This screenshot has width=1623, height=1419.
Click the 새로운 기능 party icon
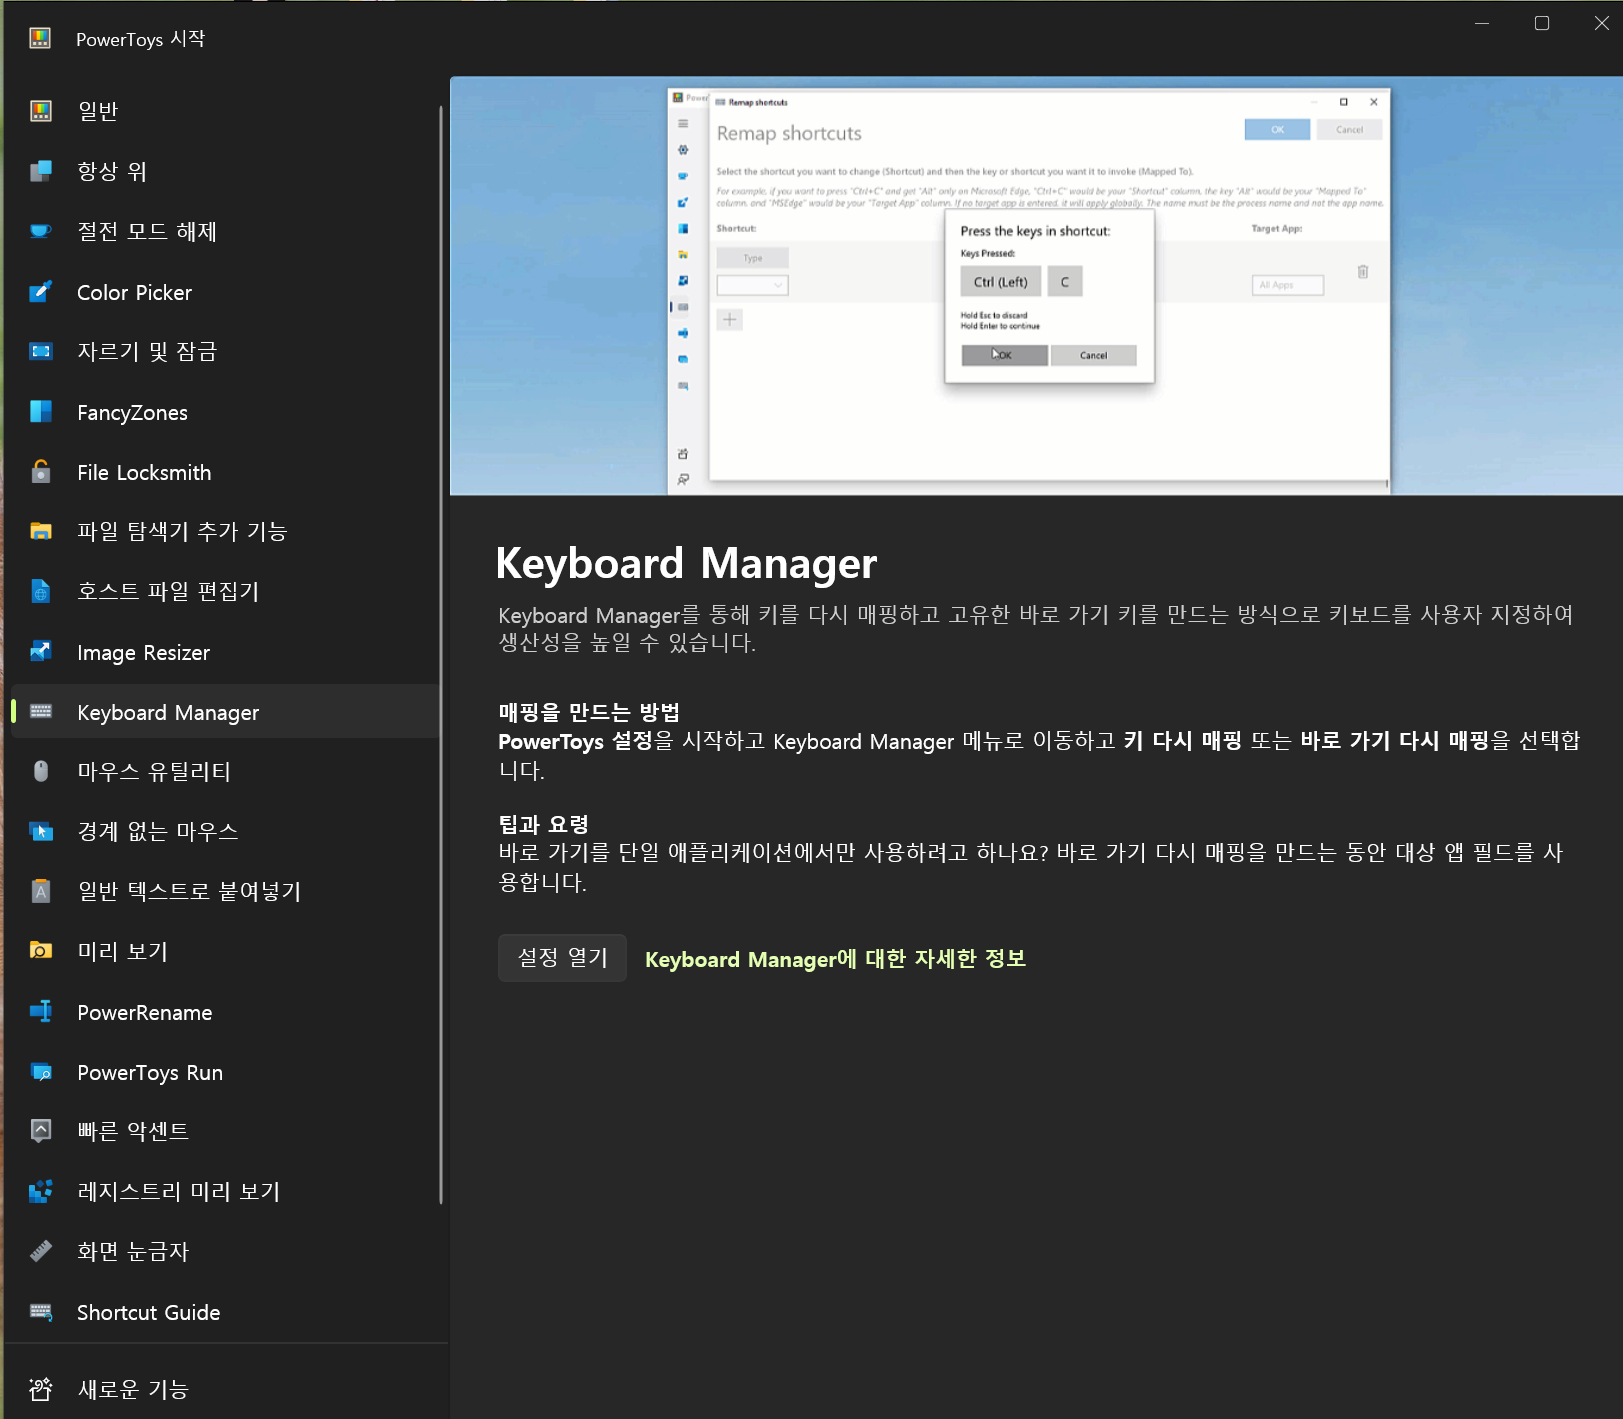pyautogui.click(x=41, y=1389)
